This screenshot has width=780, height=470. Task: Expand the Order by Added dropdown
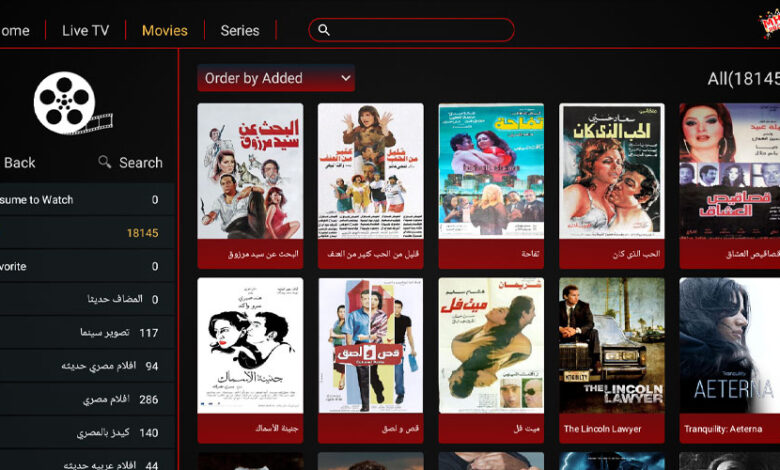coord(276,78)
